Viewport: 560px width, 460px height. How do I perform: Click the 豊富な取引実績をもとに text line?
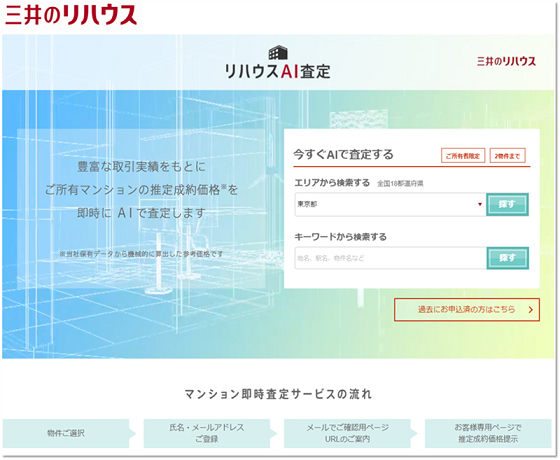click(141, 166)
